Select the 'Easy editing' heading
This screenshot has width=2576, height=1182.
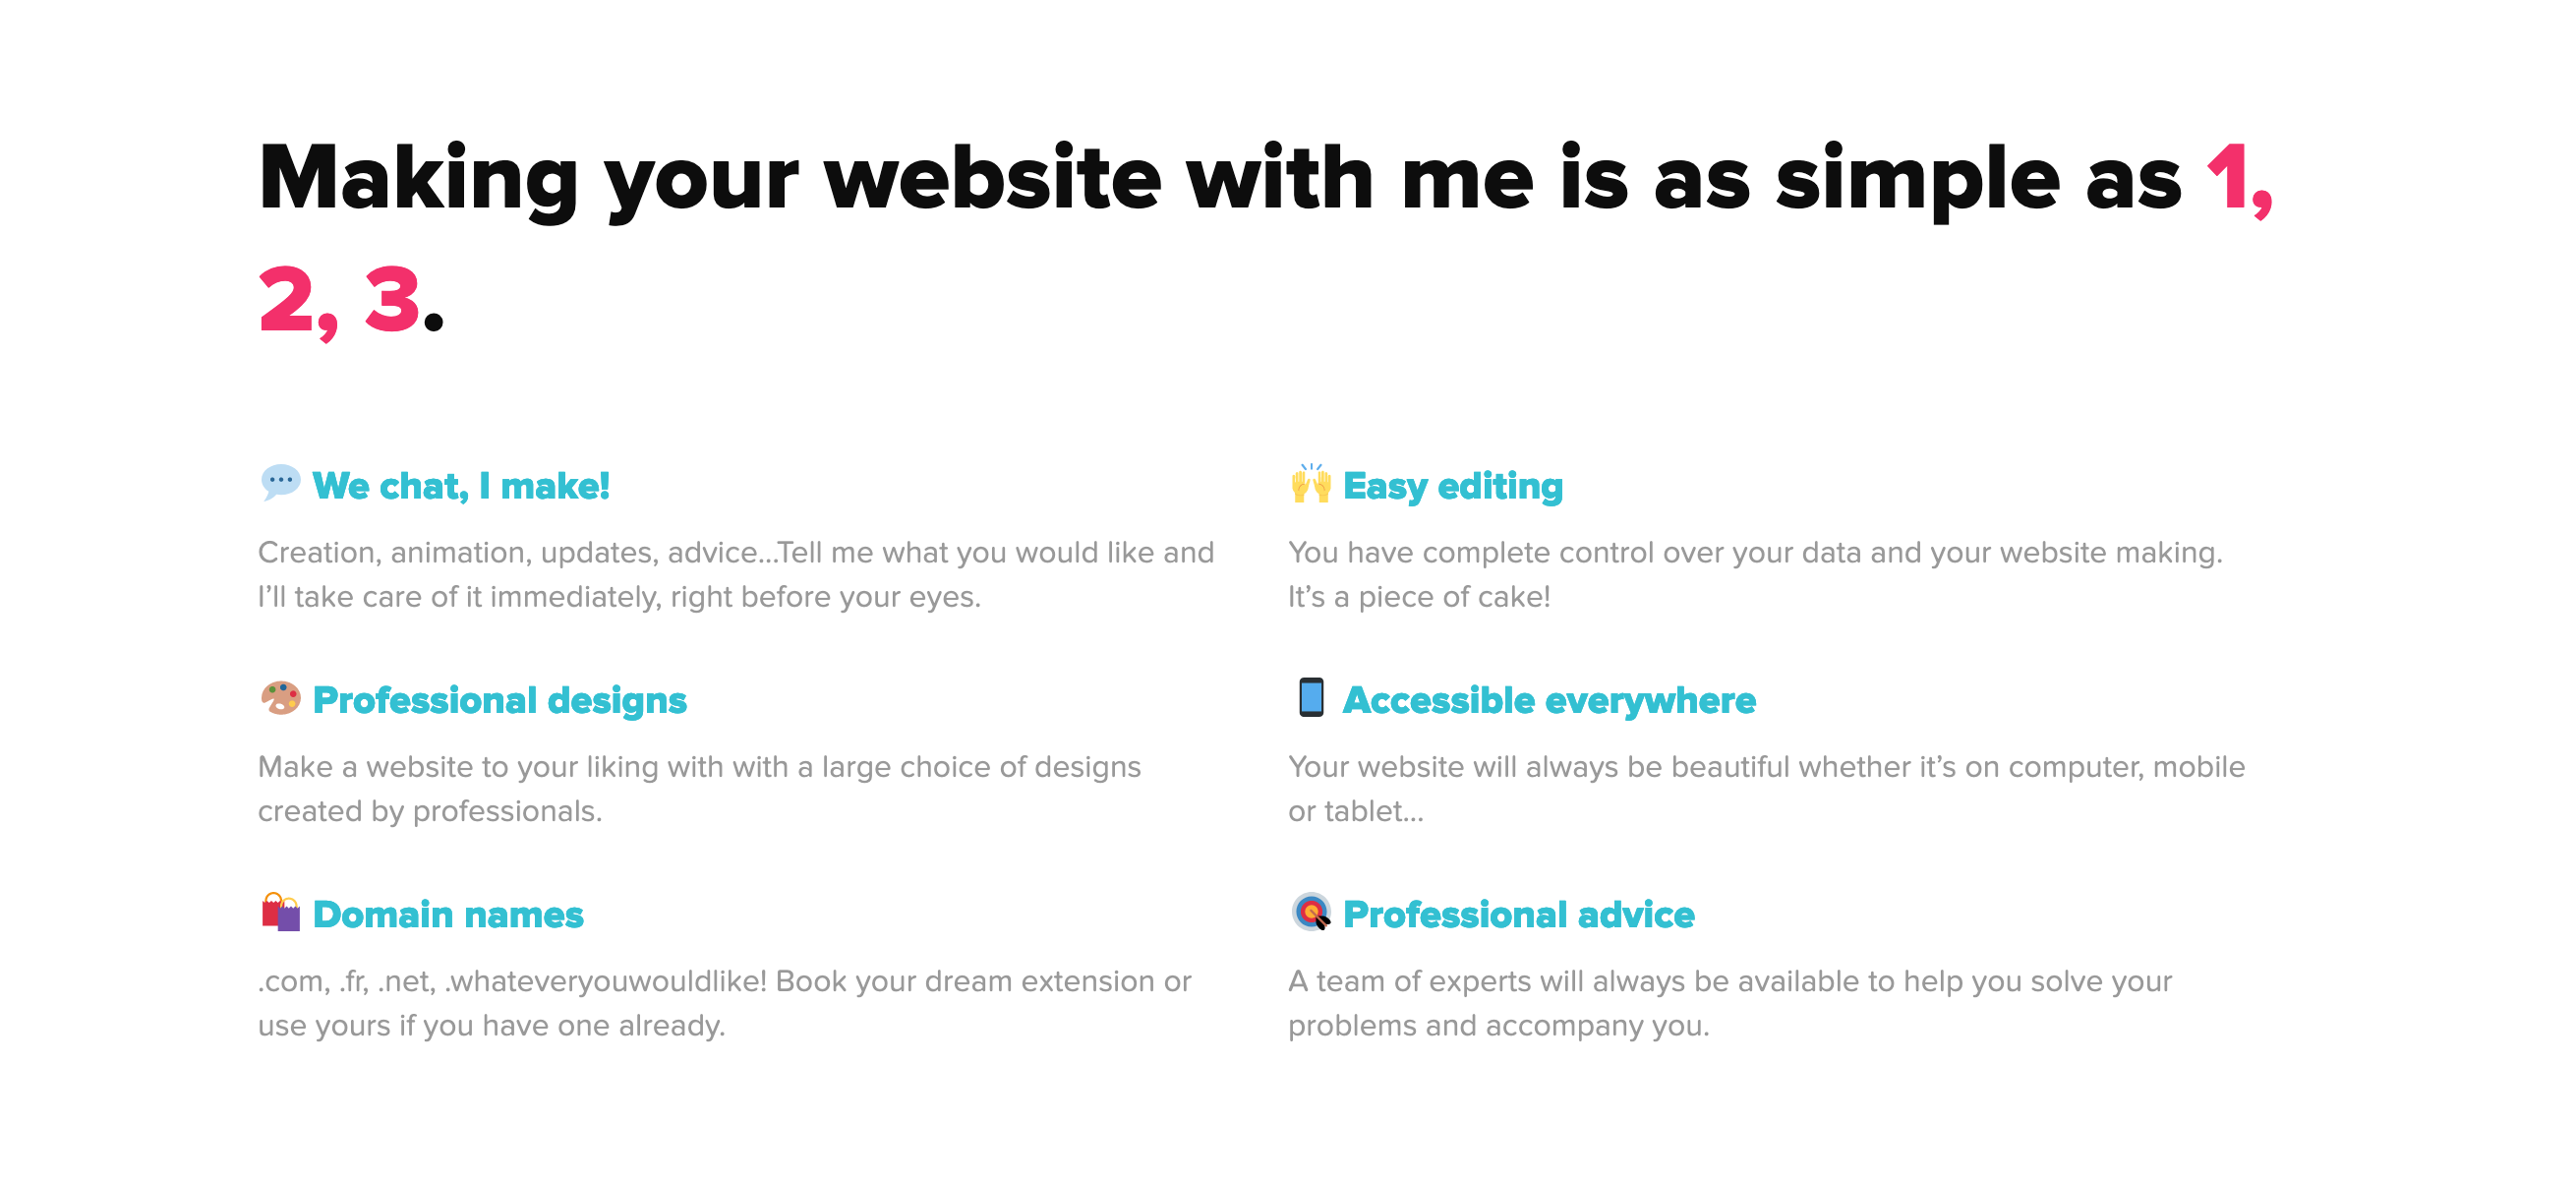(1452, 486)
